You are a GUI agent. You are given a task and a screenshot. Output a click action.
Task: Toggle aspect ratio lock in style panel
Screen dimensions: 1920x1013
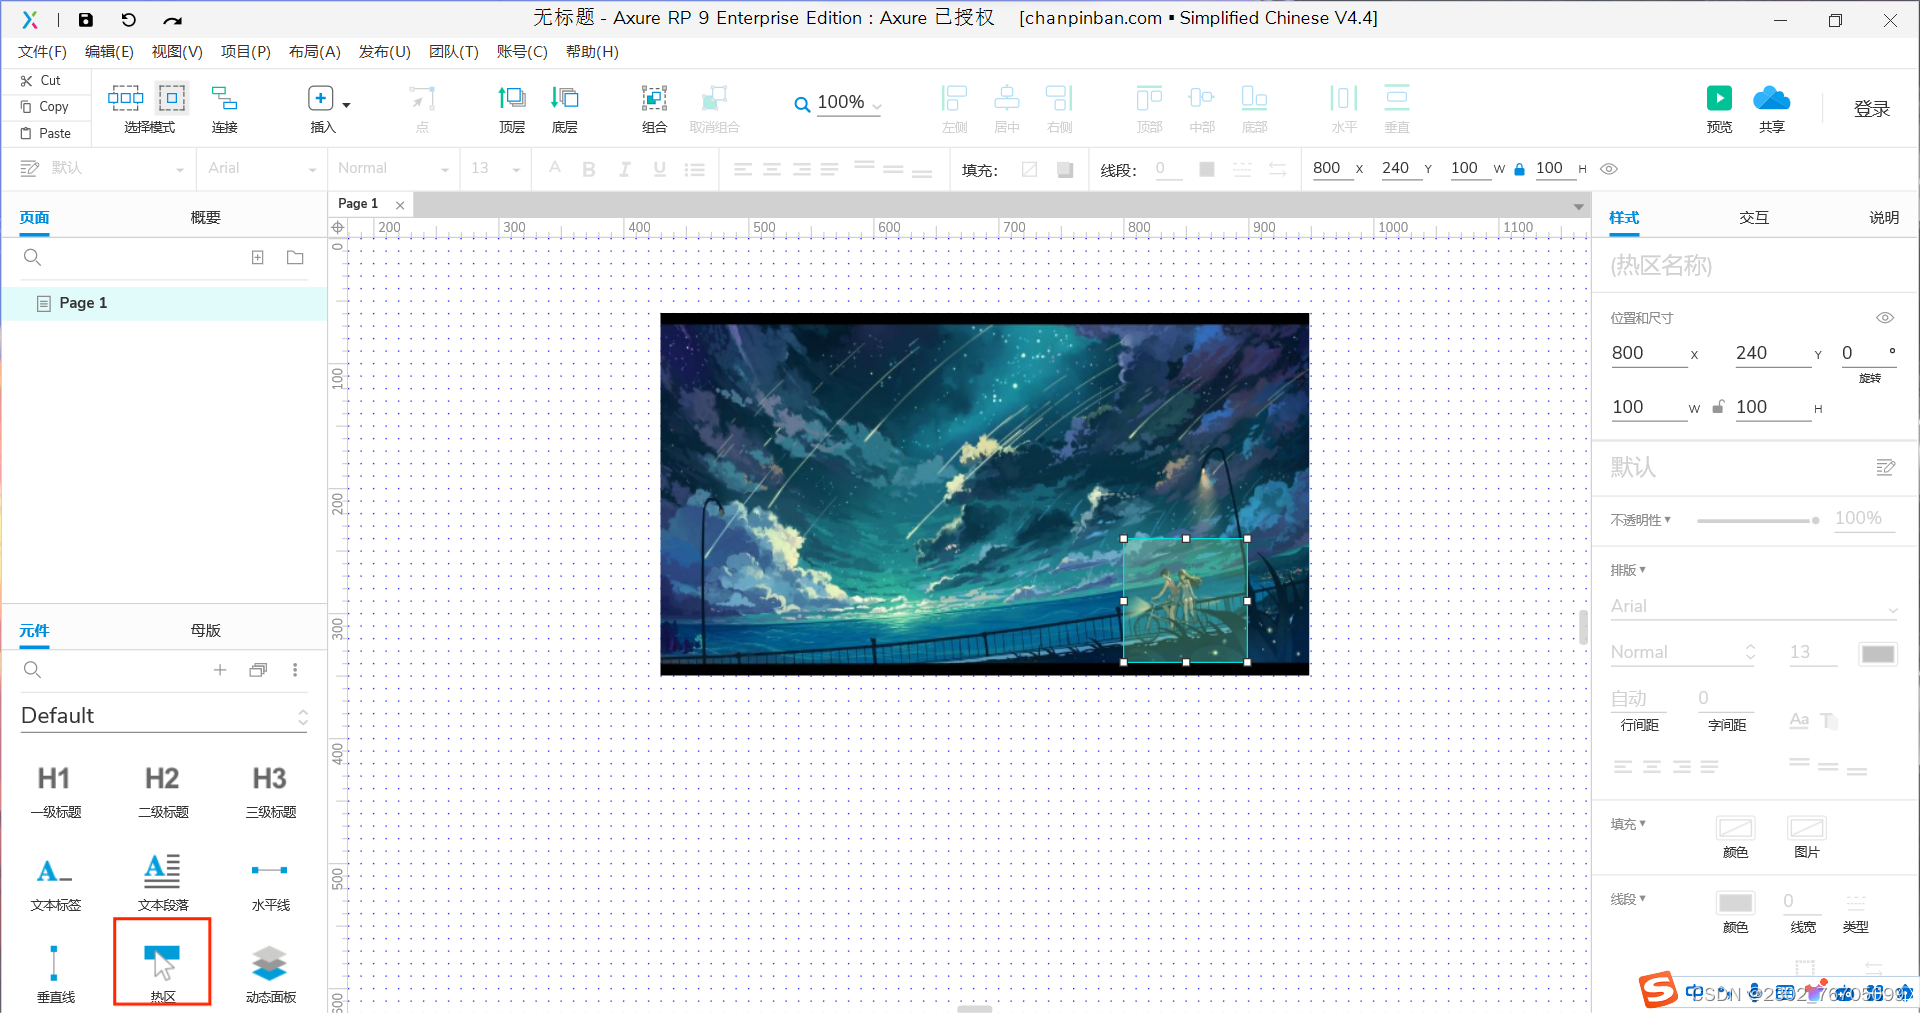click(1718, 407)
